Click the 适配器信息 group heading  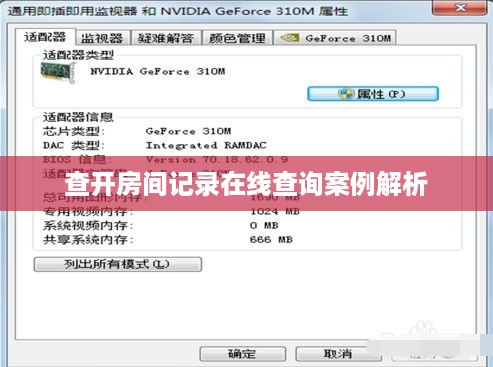78,117
